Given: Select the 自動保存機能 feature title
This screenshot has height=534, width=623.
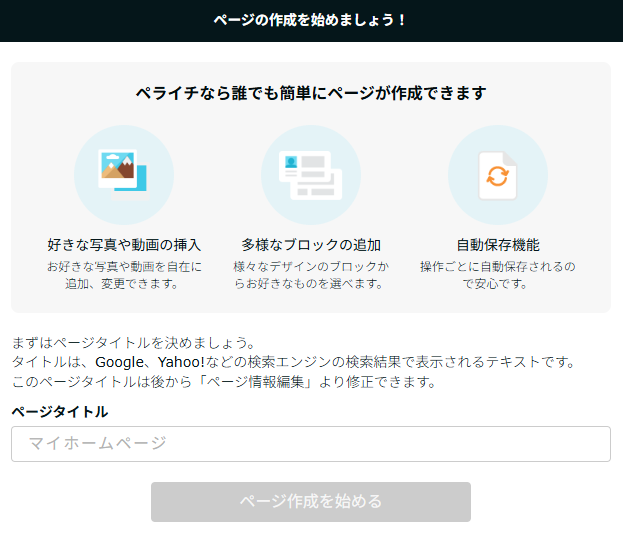Looking at the screenshot, I should tap(497, 244).
